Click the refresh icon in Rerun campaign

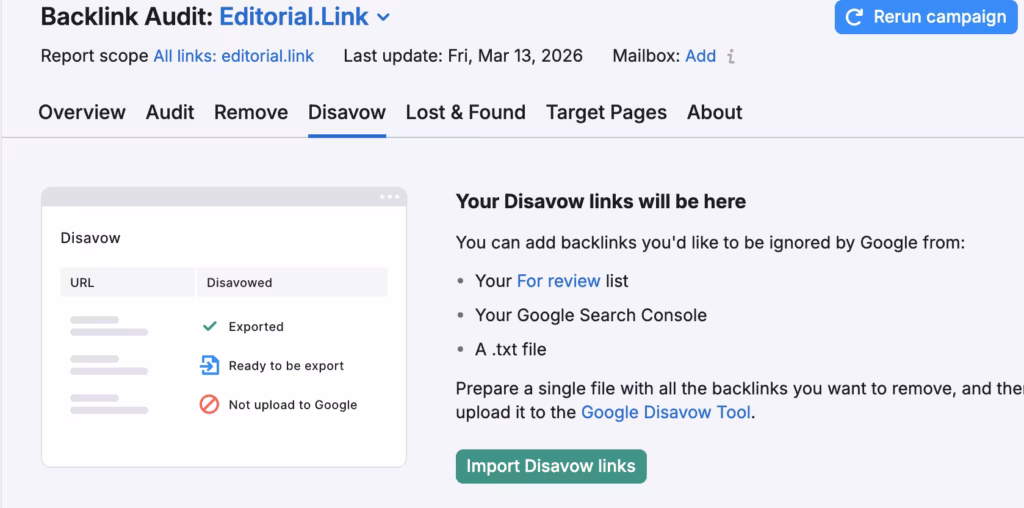(x=854, y=17)
